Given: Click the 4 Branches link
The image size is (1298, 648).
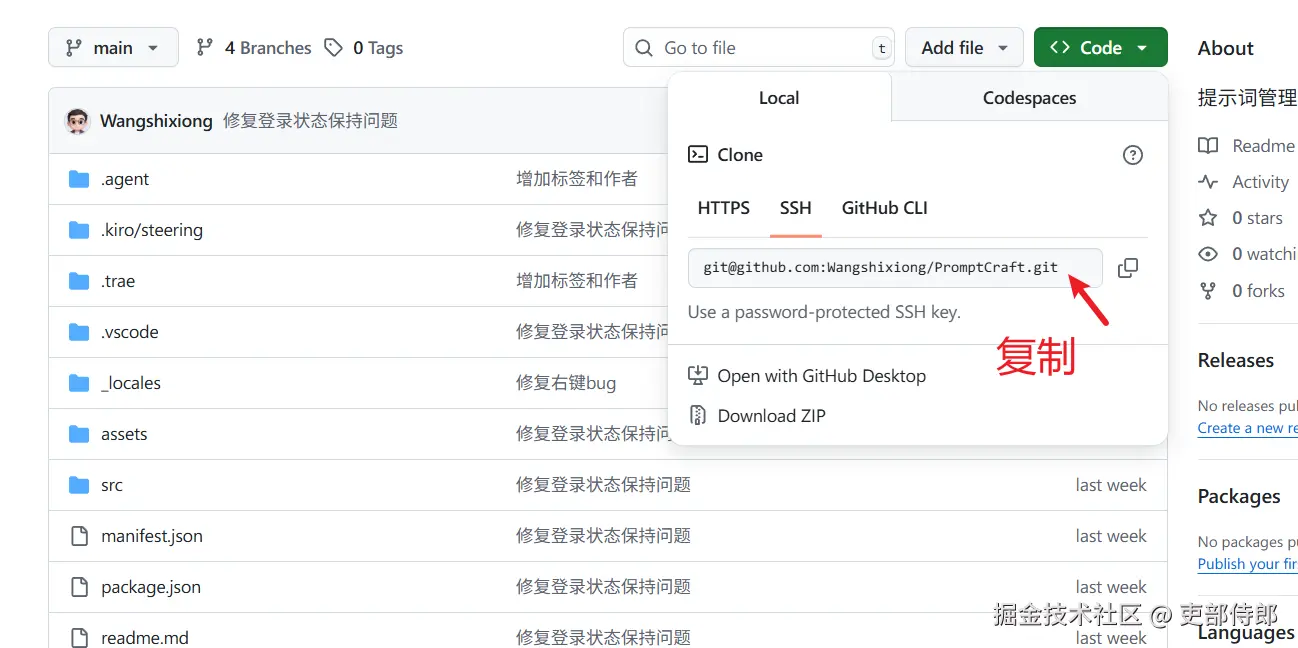Looking at the screenshot, I should pos(254,48).
